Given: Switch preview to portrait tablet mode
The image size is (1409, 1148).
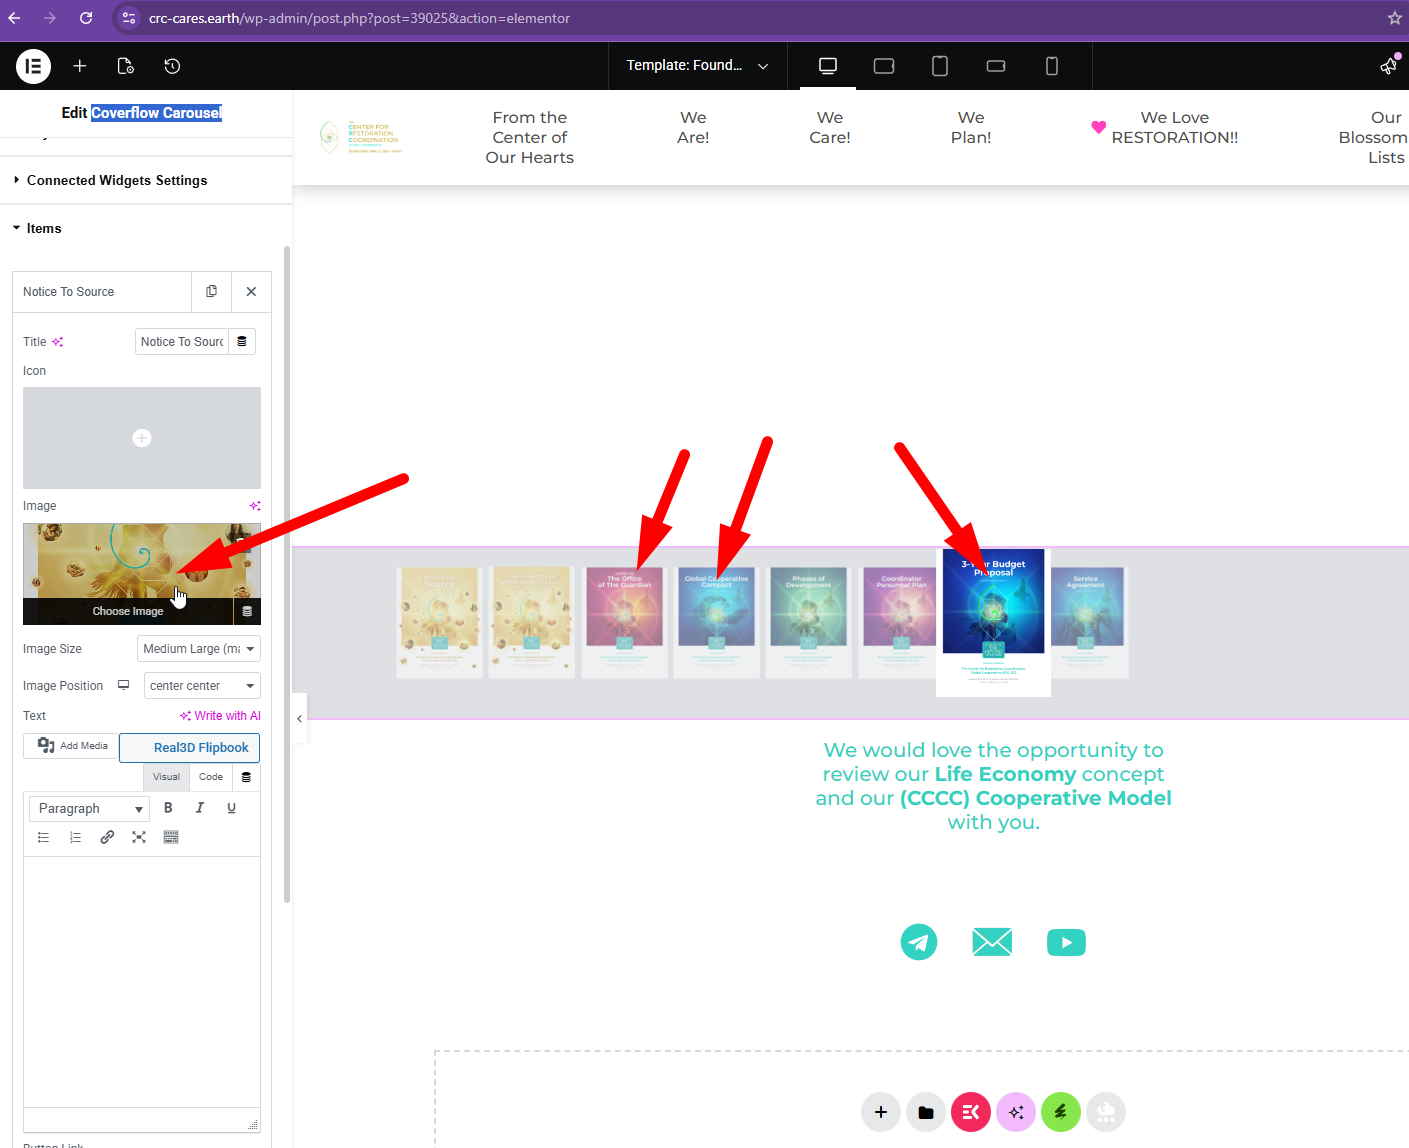Looking at the screenshot, I should (940, 66).
